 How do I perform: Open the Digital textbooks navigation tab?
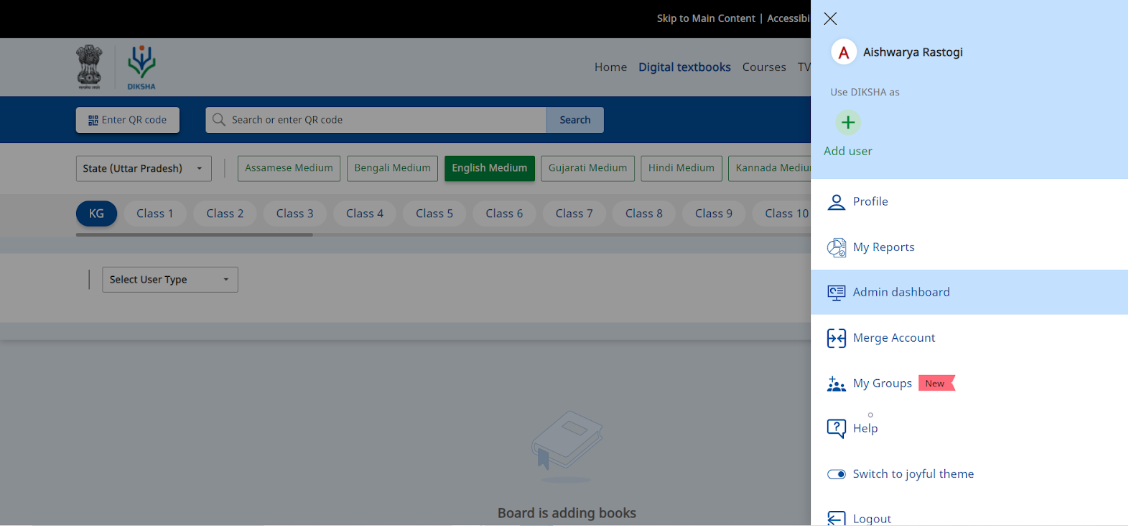click(684, 67)
